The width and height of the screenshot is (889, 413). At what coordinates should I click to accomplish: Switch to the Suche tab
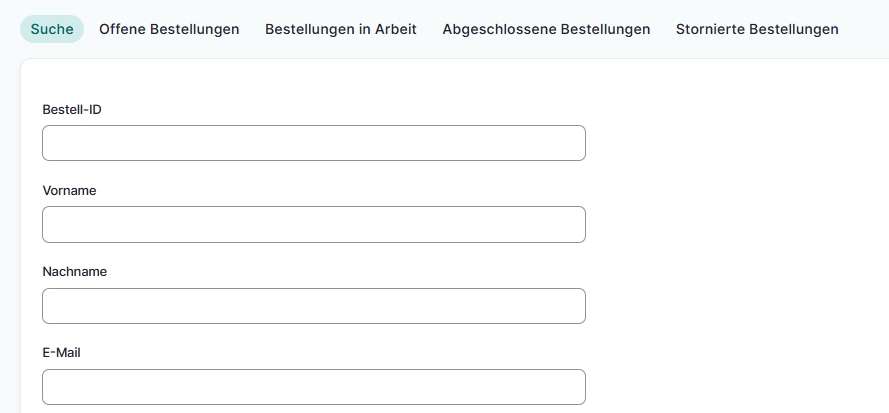click(52, 29)
